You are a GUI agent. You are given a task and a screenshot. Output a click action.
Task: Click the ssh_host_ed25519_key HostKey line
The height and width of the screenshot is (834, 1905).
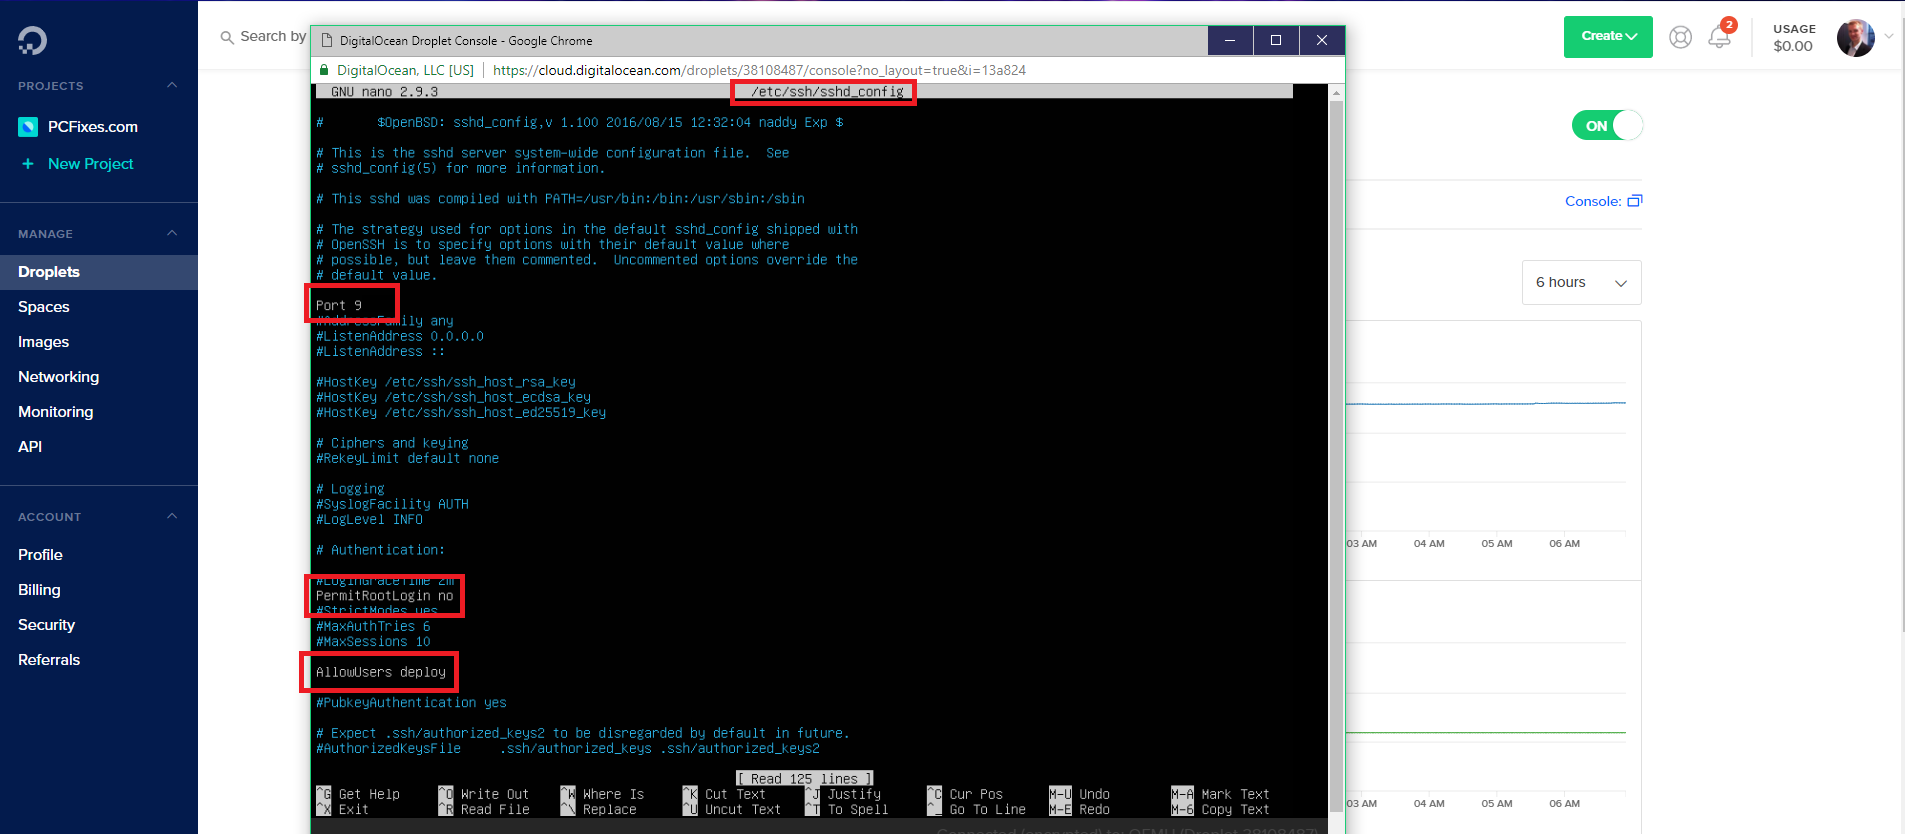click(461, 413)
